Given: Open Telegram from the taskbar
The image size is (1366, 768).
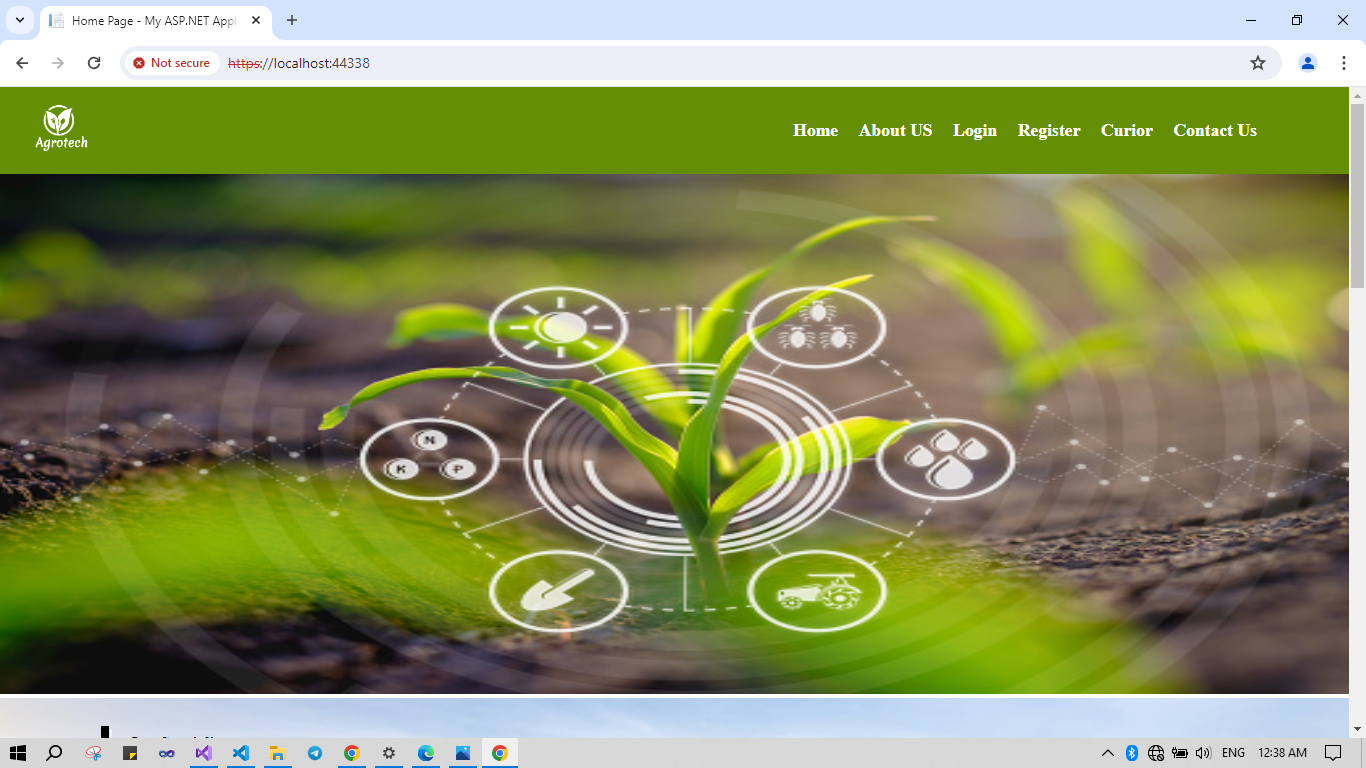Looking at the screenshot, I should tap(315, 753).
